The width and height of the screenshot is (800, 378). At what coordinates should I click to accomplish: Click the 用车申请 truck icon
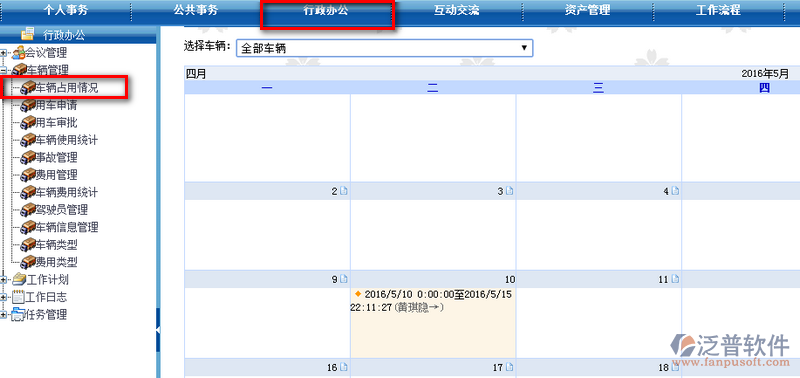pyautogui.click(x=28, y=105)
